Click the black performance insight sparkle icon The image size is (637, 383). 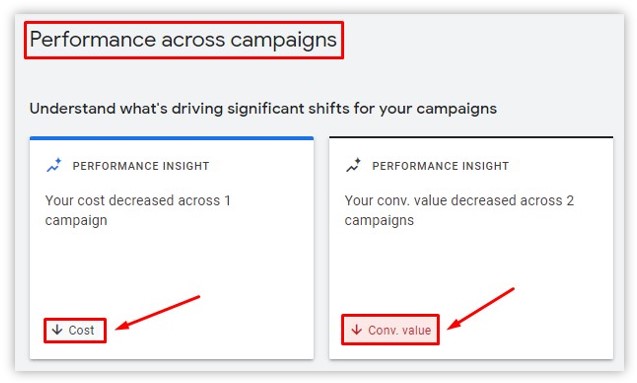pyautogui.click(x=353, y=165)
